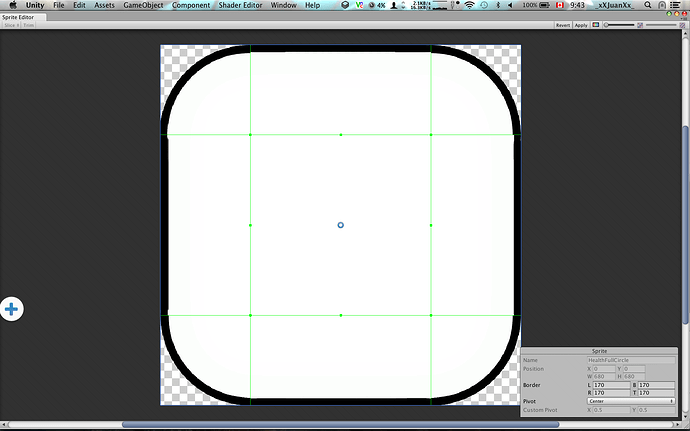Open the _xXJuanXx_ user menu

[613, 5]
